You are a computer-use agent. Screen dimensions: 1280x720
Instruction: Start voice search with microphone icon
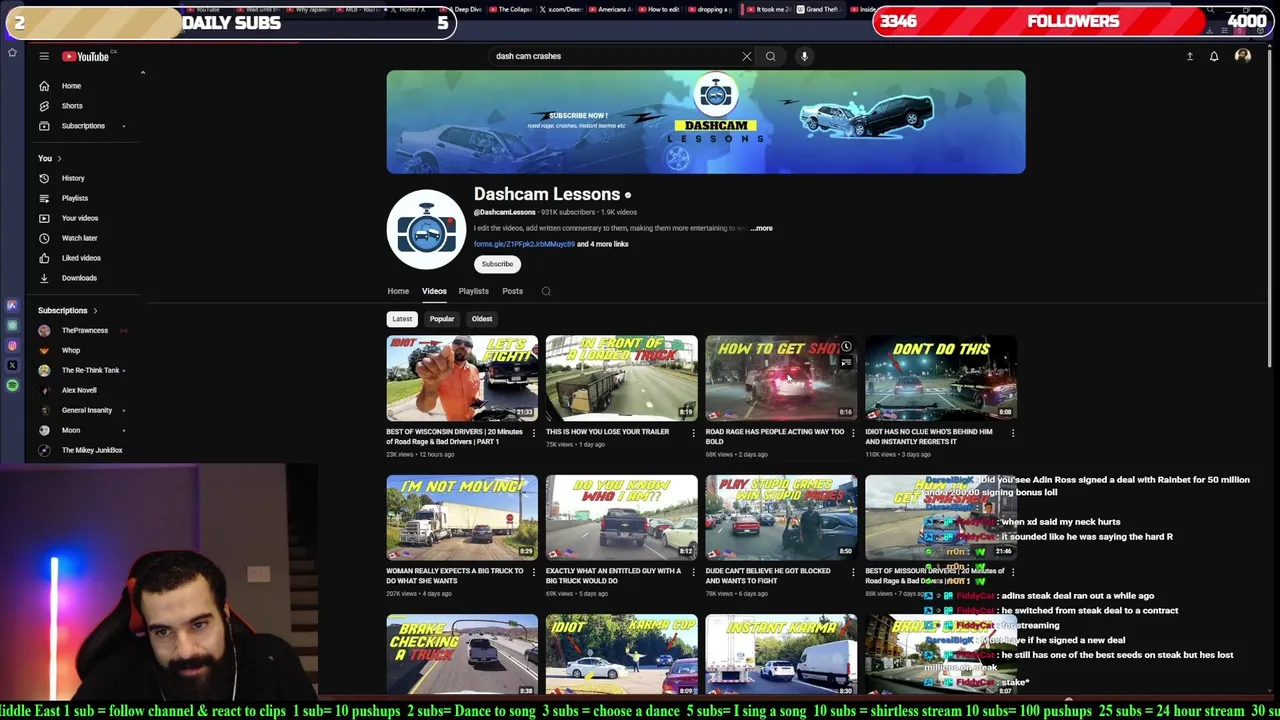(x=804, y=56)
